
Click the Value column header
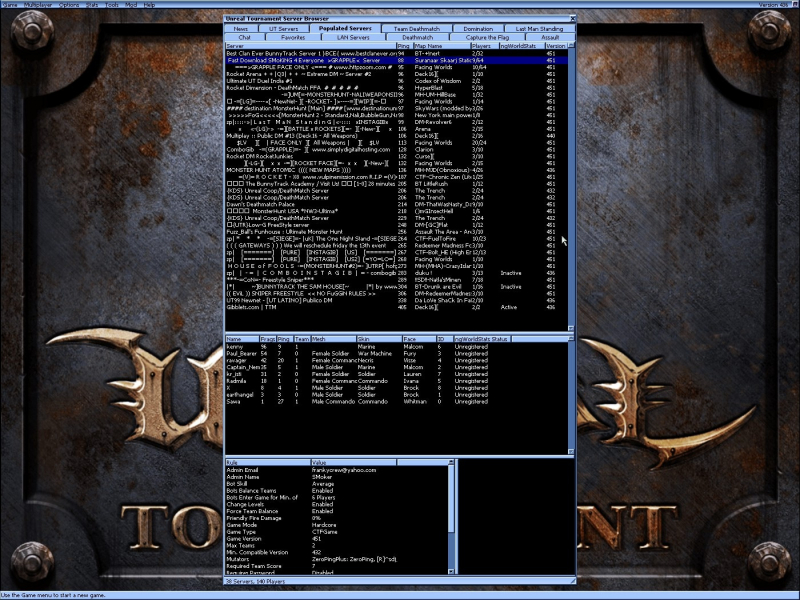click(x=353, y=462)
